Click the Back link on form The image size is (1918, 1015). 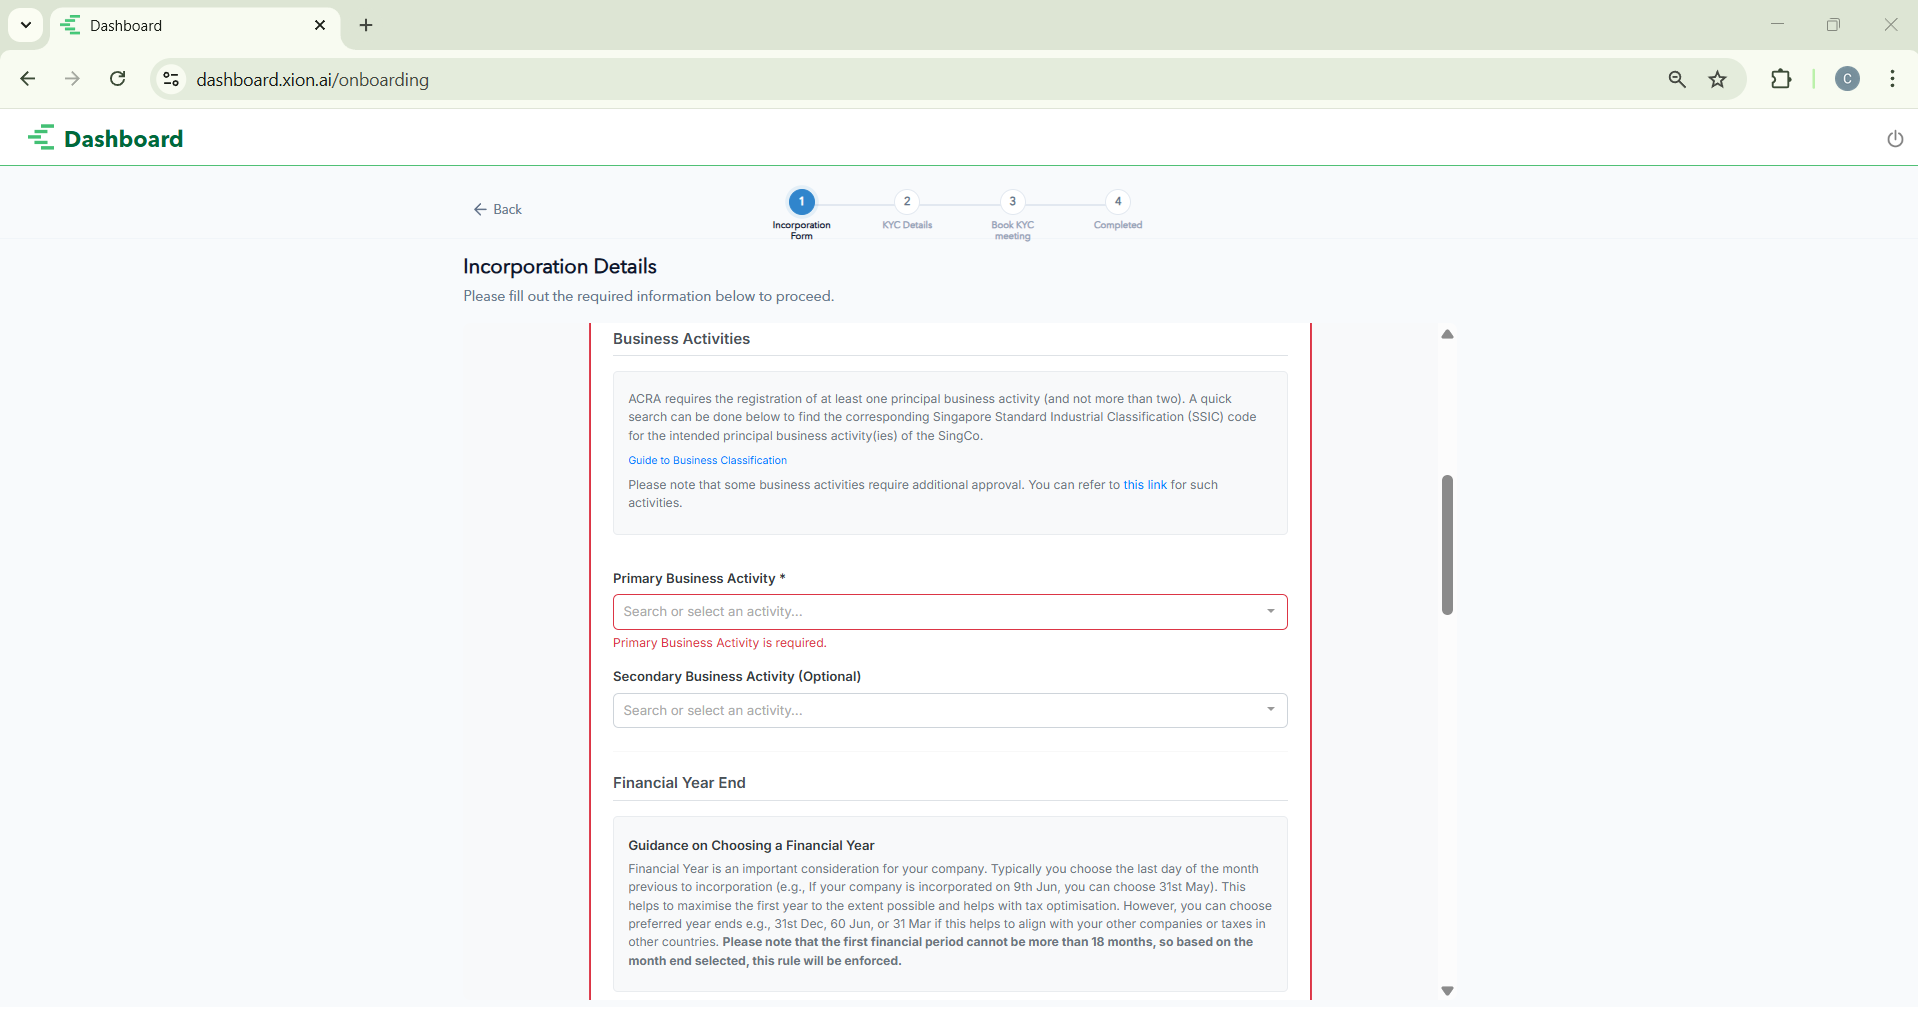point(498,209)
